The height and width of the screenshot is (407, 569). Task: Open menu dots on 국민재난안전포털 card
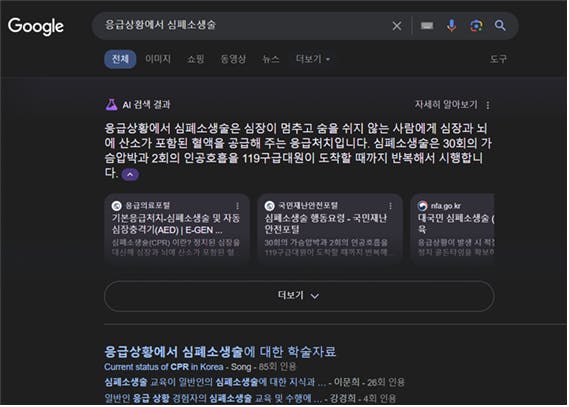point(390,206)
